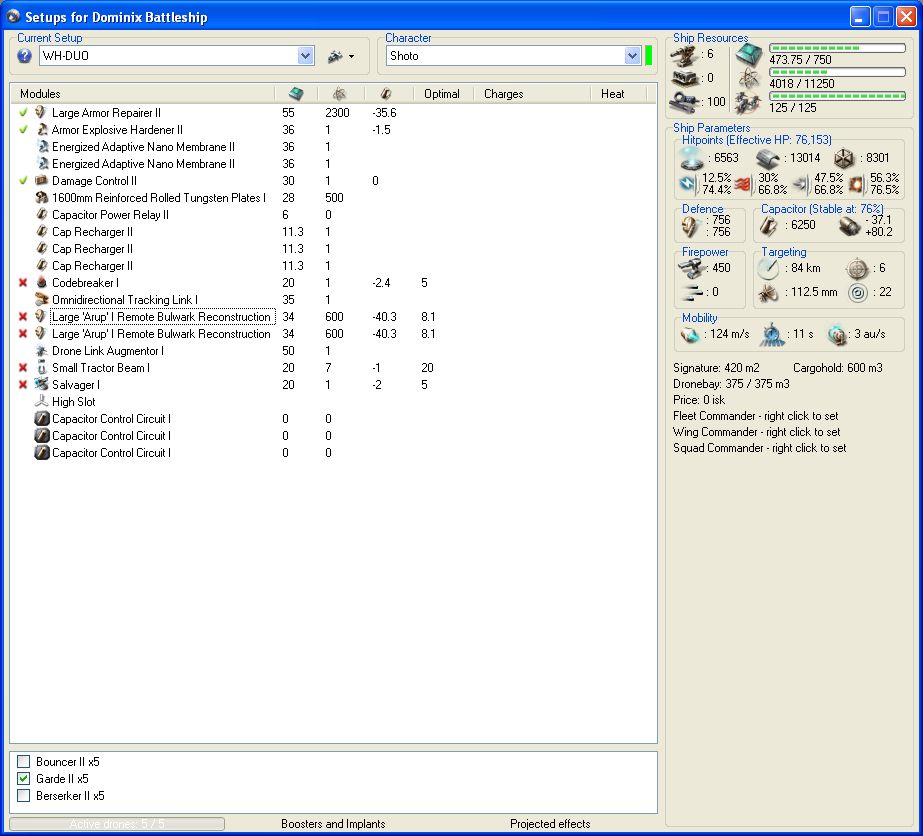The width and height of the screenshot is (923, 836).
Task: Click the Signature: 420 m2 value
Action: [x=716, y=368]
